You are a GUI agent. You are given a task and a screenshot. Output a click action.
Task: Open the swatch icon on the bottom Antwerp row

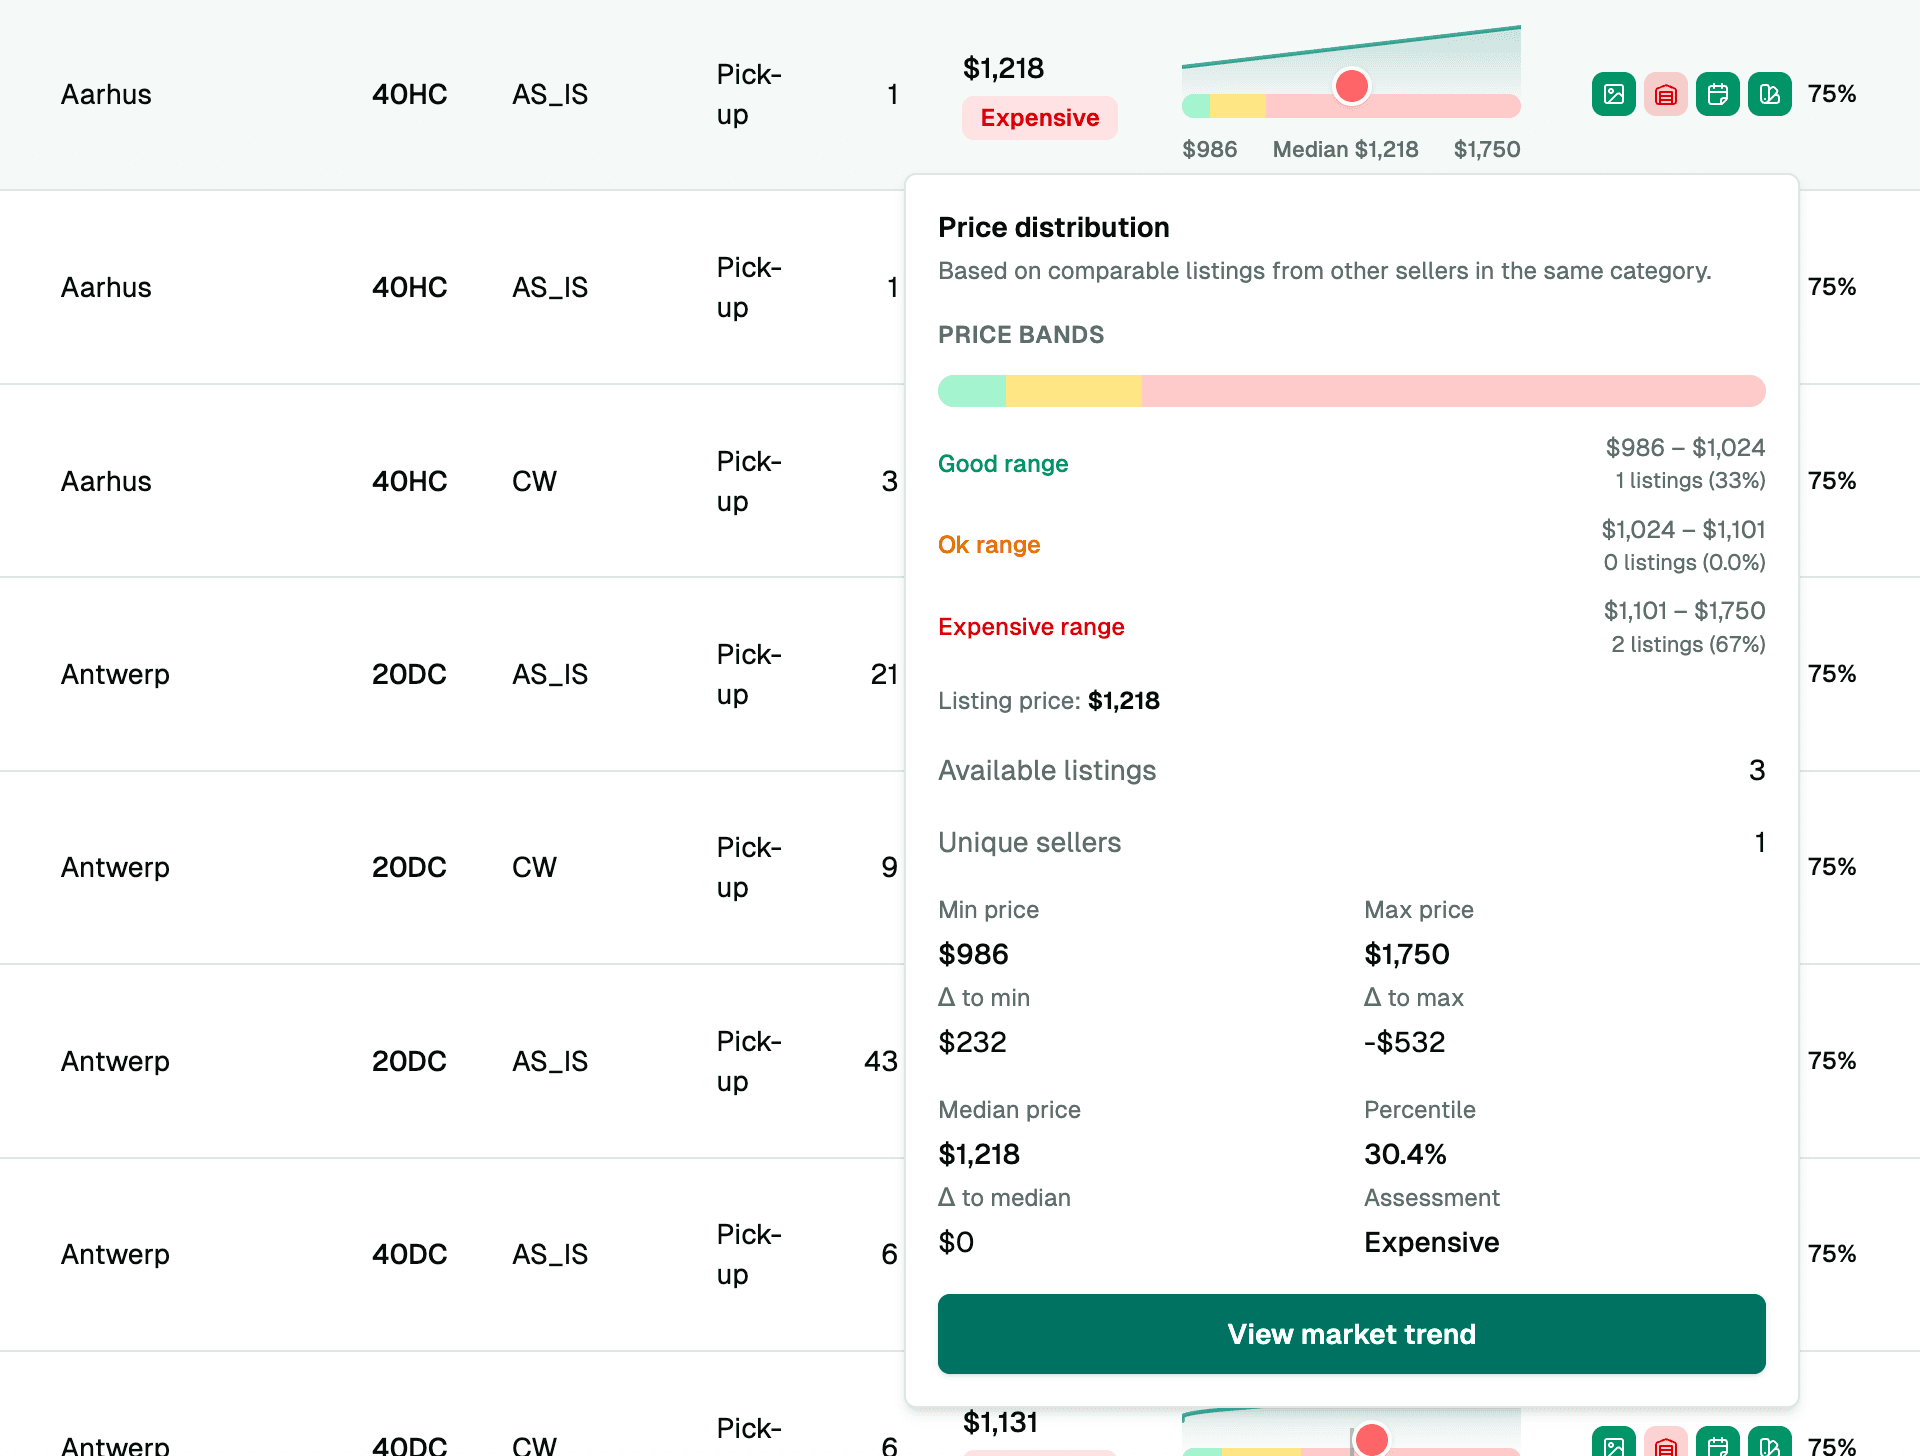(x=1769, y=1445)
